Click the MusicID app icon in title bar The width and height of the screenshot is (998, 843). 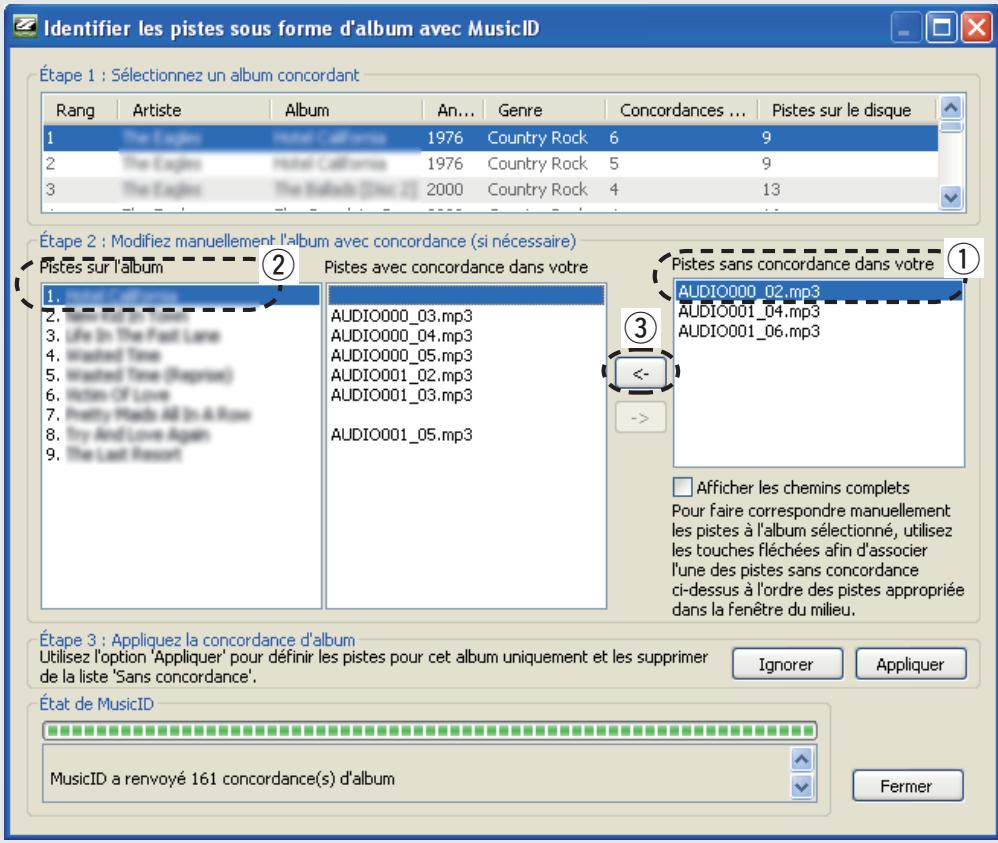pos(25,27)
